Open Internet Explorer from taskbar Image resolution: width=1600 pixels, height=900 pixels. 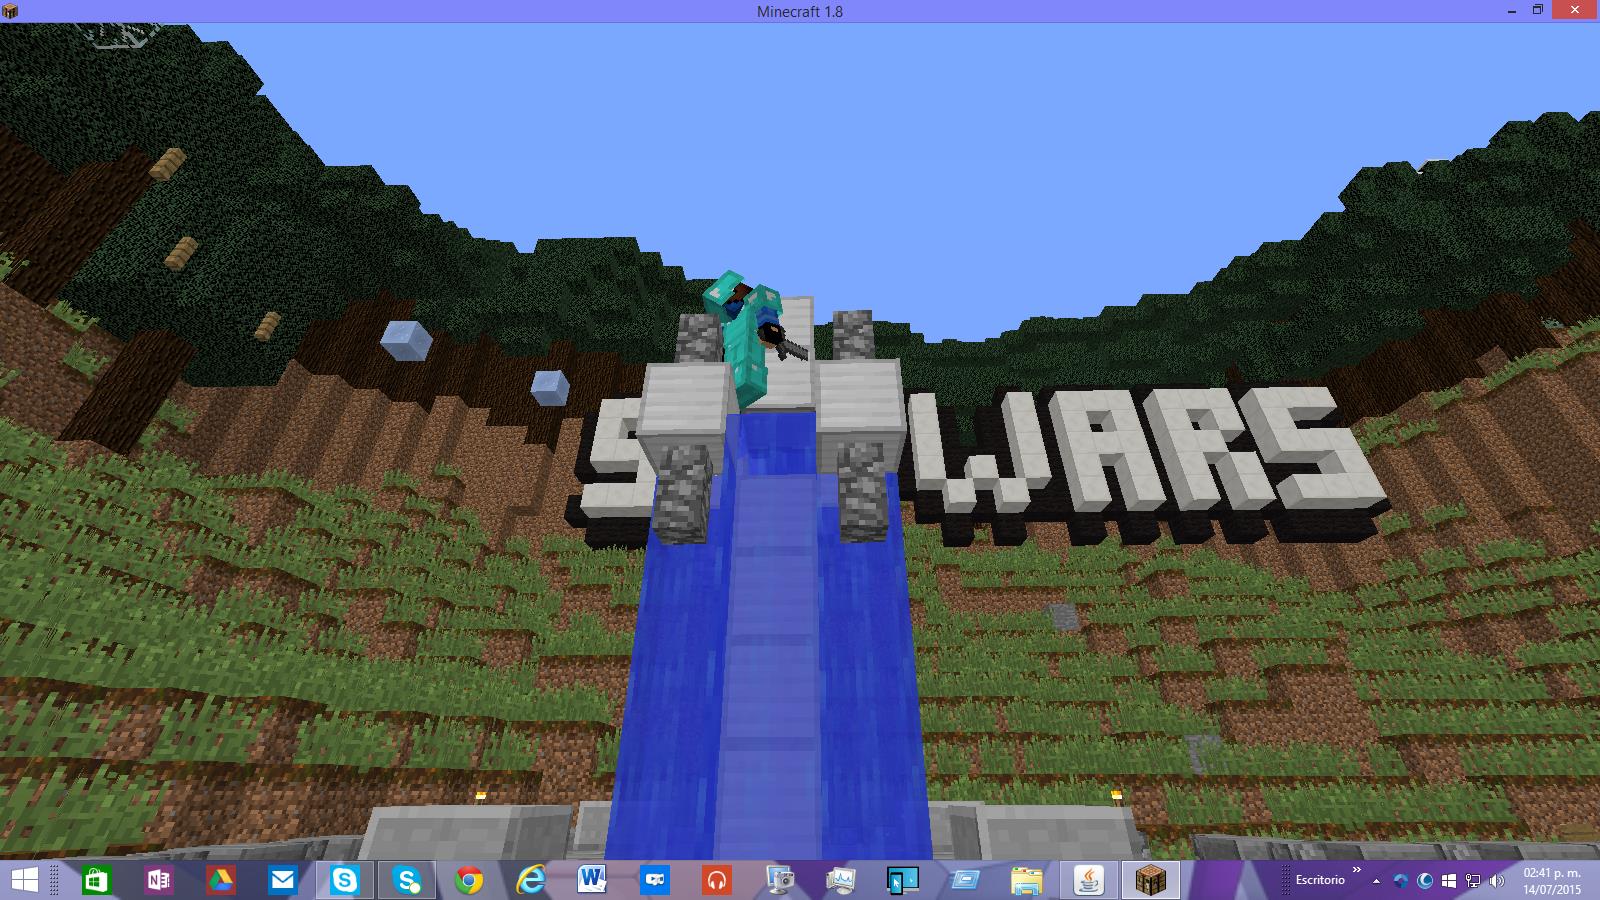coord(531,880)
